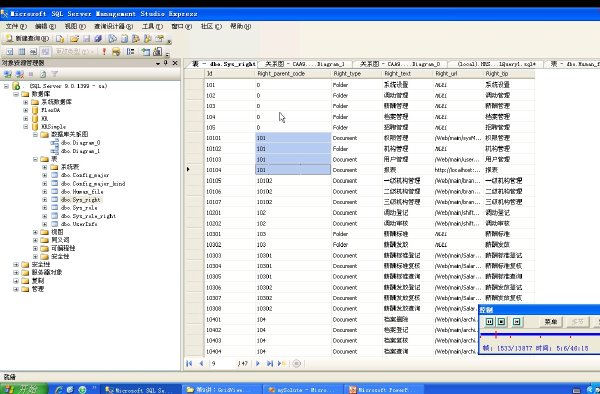The width and height of the screenshot is (600, 394).
Task: Go to next row navigation icon
Action: click(x=258, y=364)
